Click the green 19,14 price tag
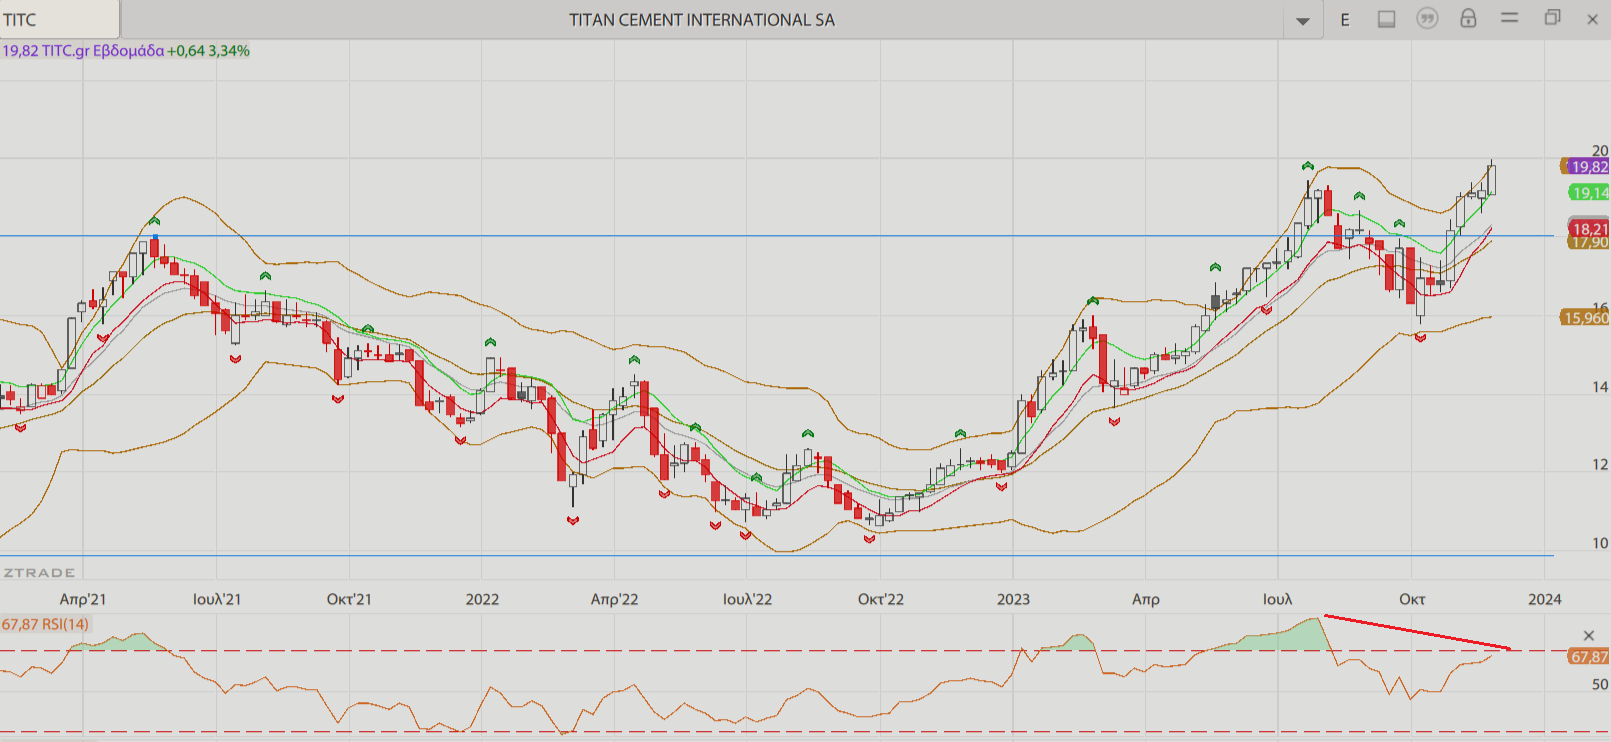The width and height of the screenshot is (1611, 742). point(1588,193)
